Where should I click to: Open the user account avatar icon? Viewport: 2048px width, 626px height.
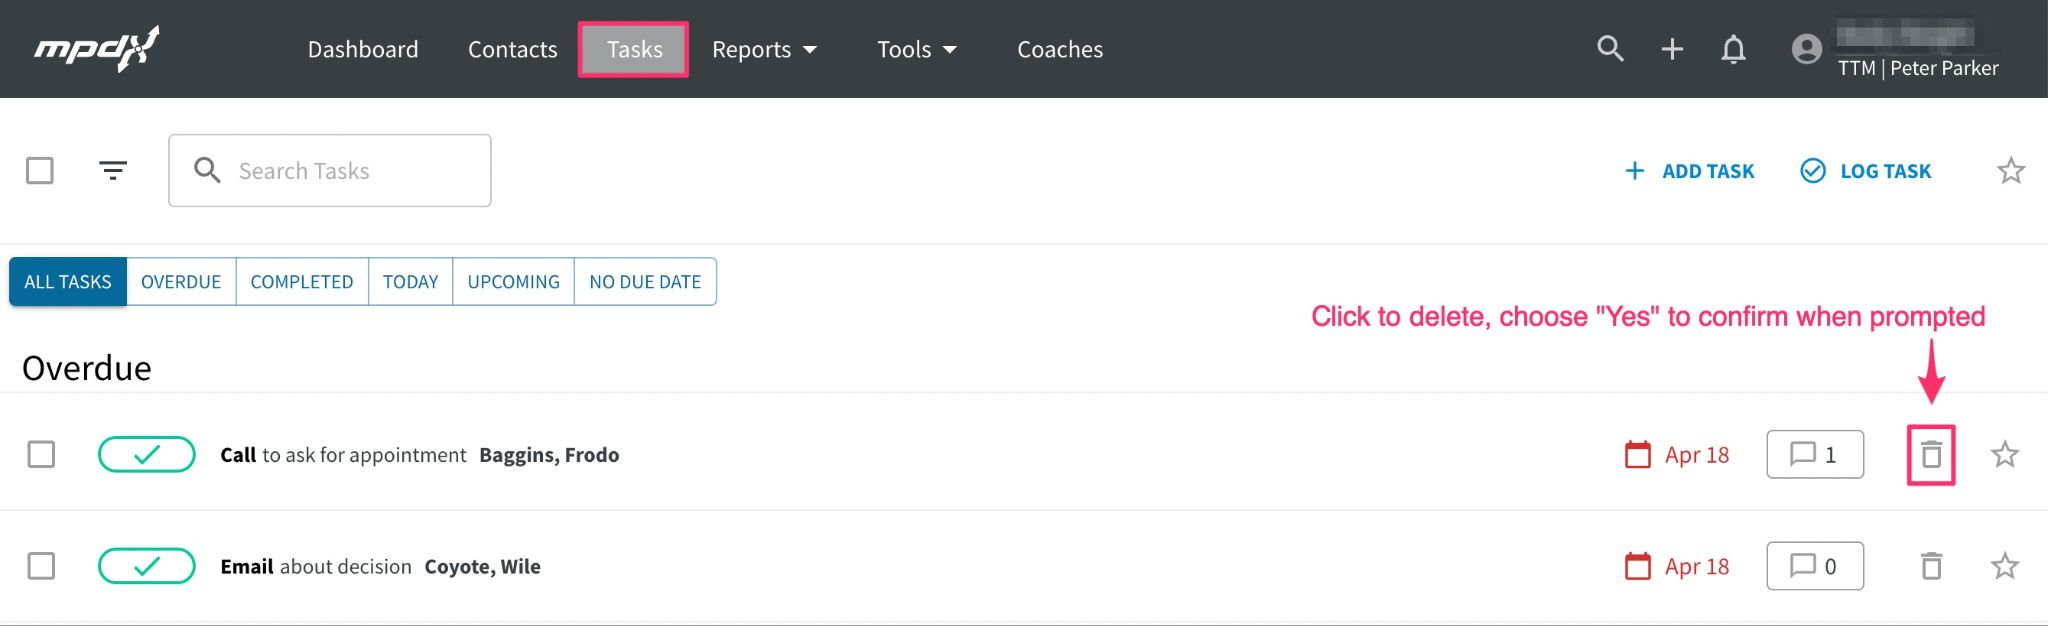1807,49
